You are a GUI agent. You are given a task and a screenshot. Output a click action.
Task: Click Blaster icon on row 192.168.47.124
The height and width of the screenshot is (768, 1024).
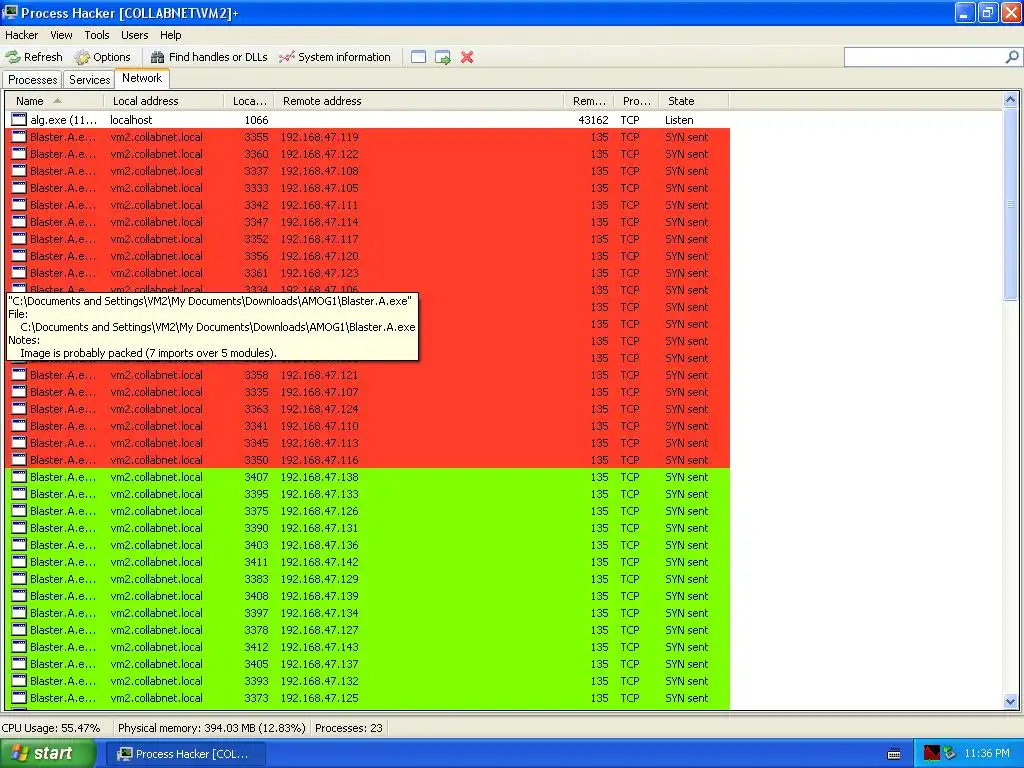tap(19, 408)
